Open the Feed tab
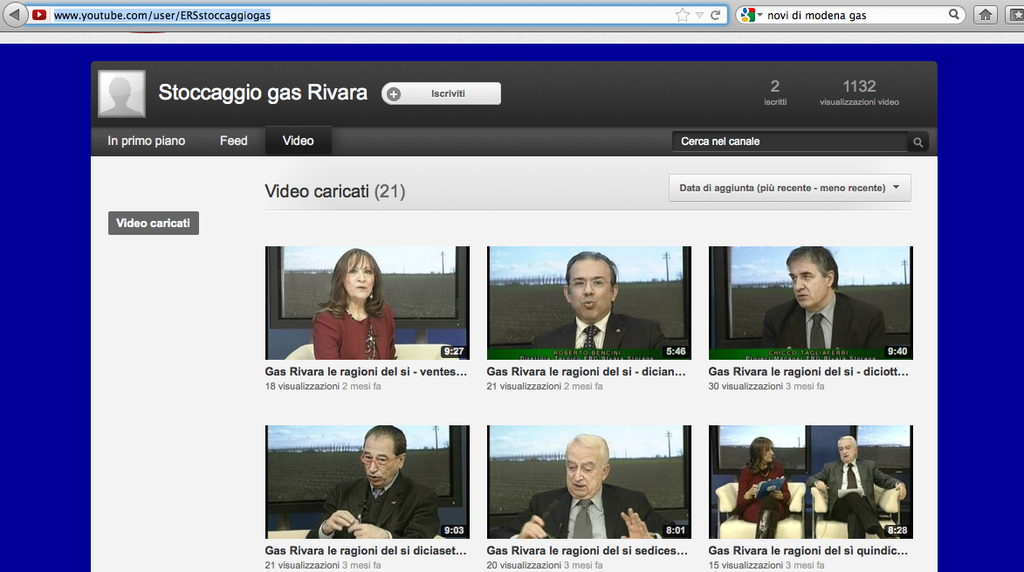Viewport: 1024px width, 572px height. tap(233, 141)
